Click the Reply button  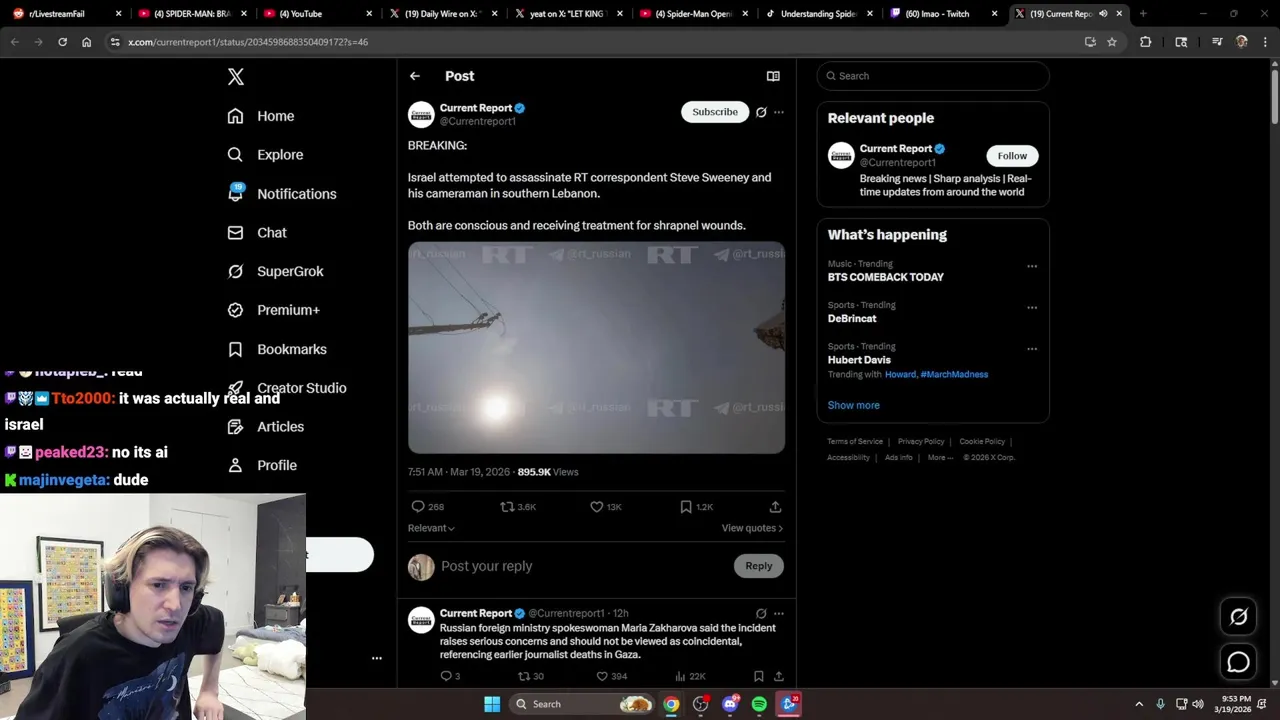tap(759, 566)
